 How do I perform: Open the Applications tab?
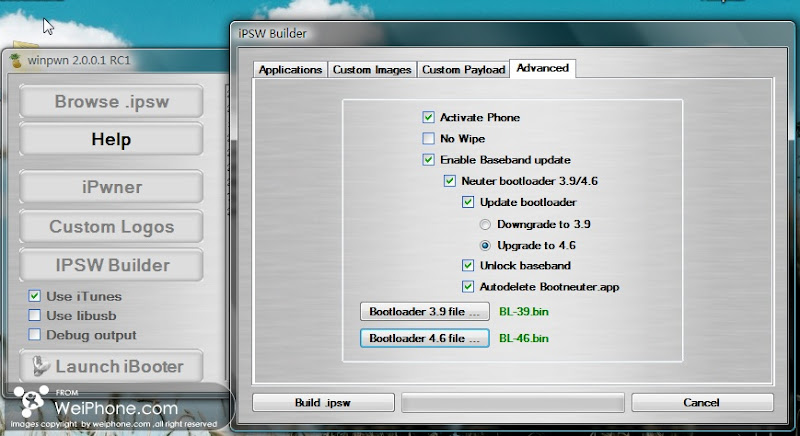pos(290,70)
